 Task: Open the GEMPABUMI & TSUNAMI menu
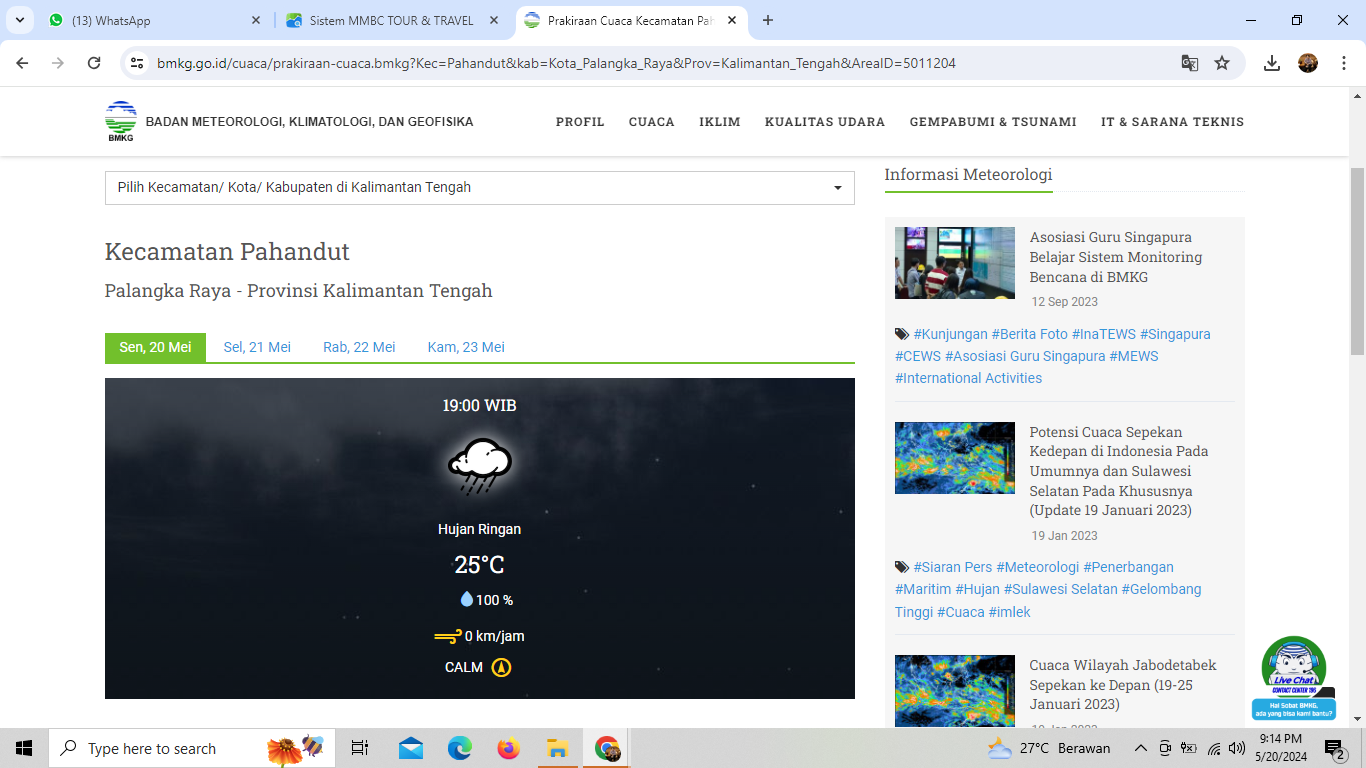993,122
